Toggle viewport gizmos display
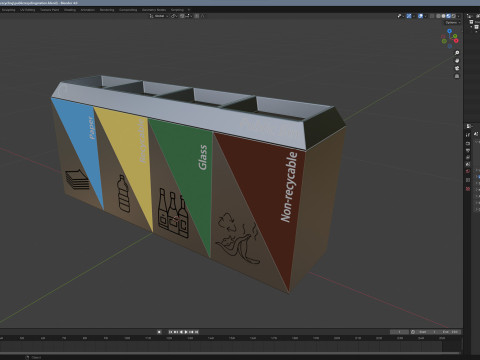This screenshot has height=360, width=480. click(409, 16)
